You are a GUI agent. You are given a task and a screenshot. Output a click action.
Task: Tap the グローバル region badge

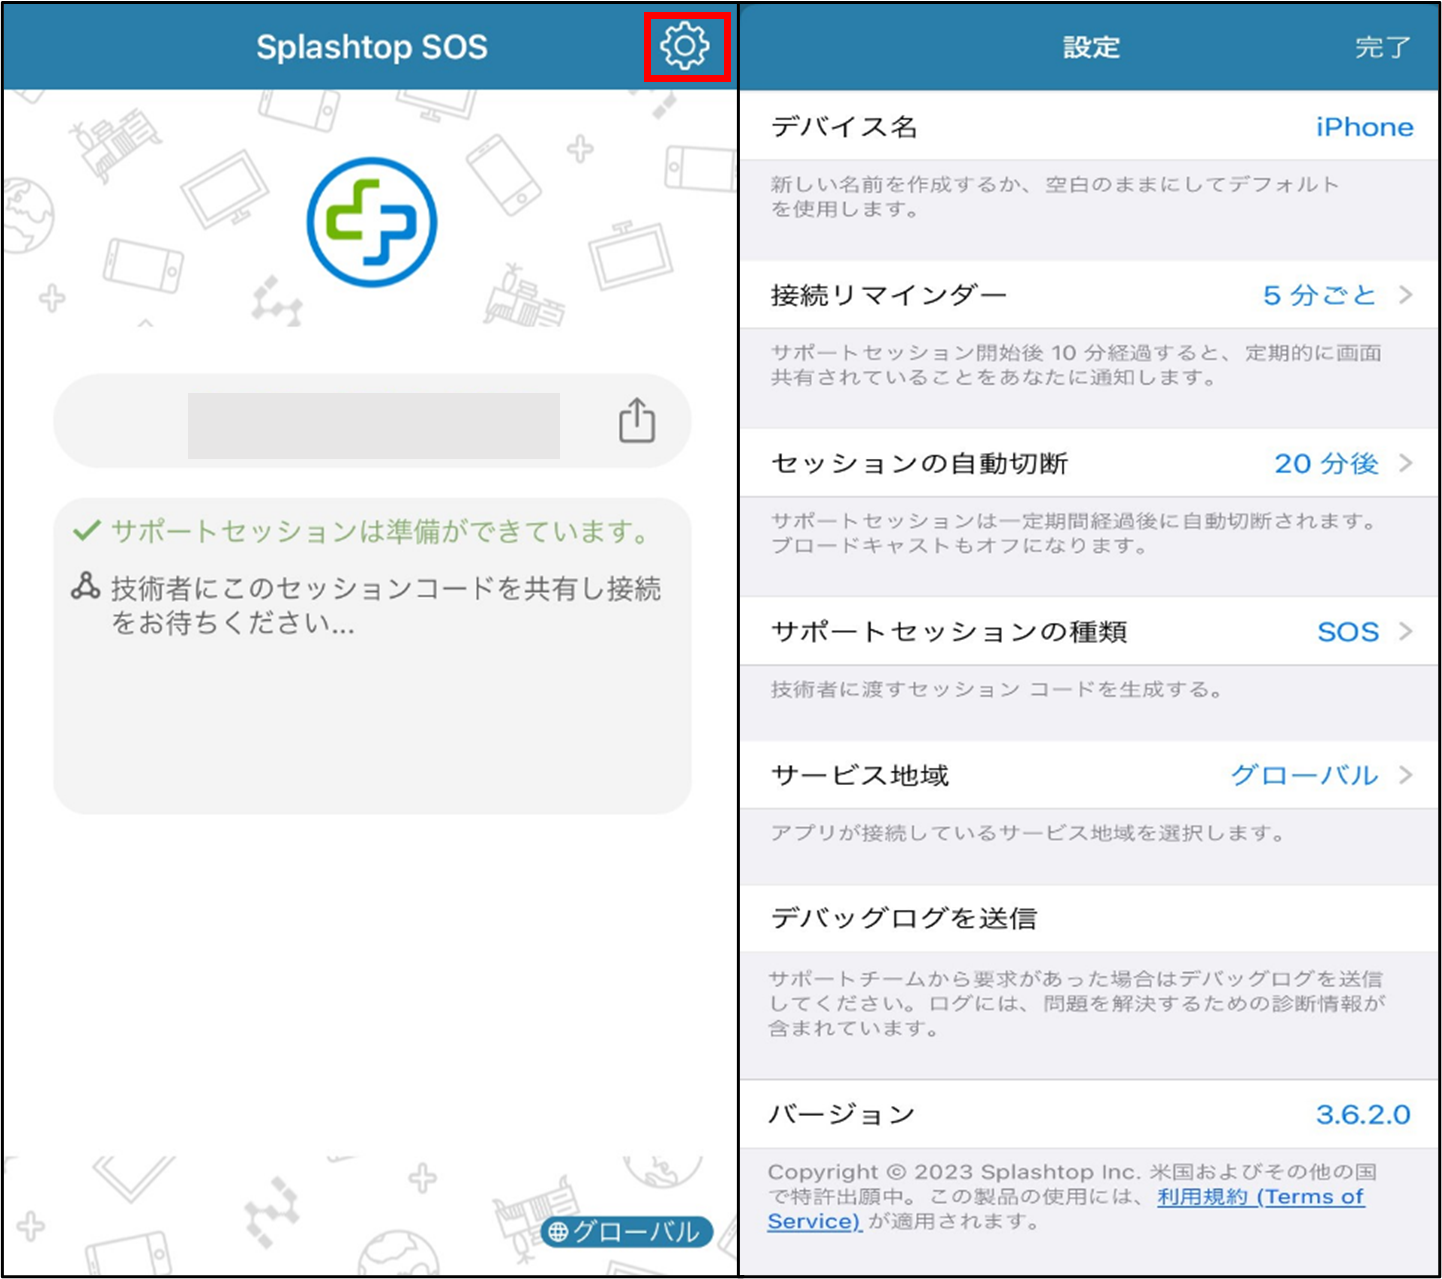[627, 1232]
